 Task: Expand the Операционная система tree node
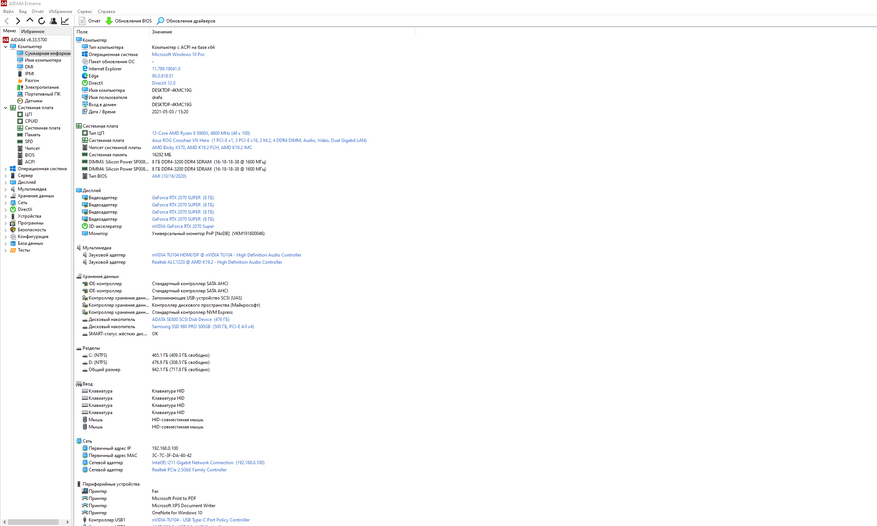6,168
